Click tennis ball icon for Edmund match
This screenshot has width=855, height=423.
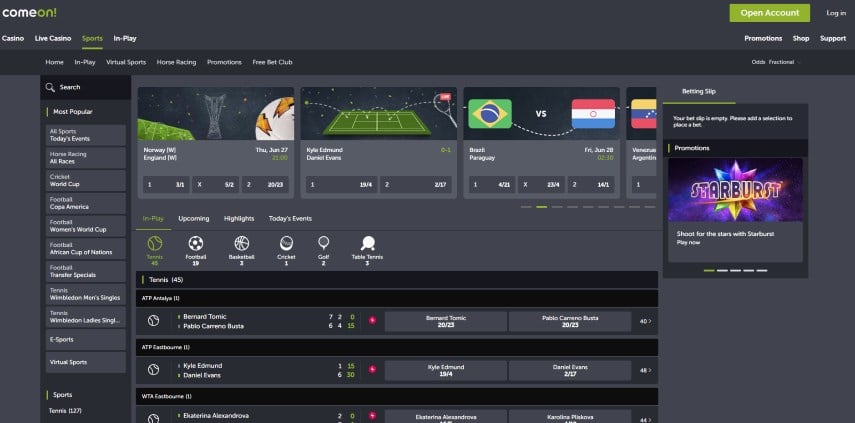coord(154,370)
